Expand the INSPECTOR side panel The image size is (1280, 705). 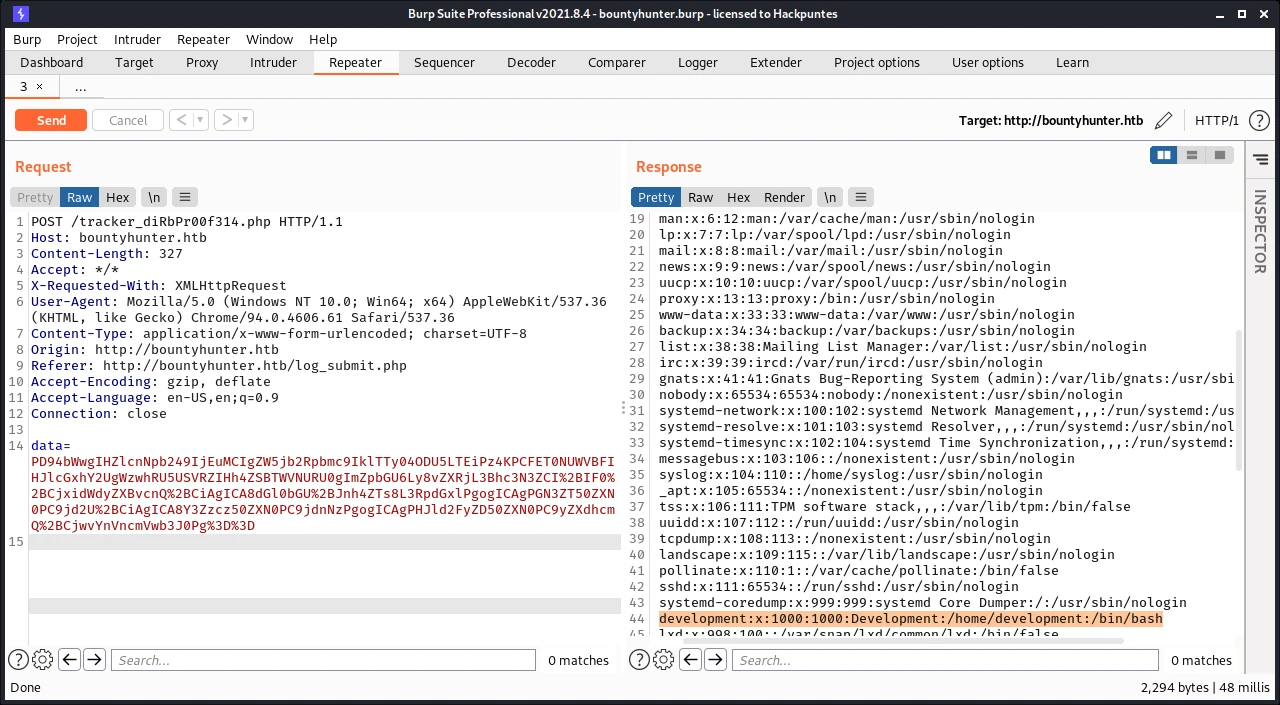[1260, 231]
